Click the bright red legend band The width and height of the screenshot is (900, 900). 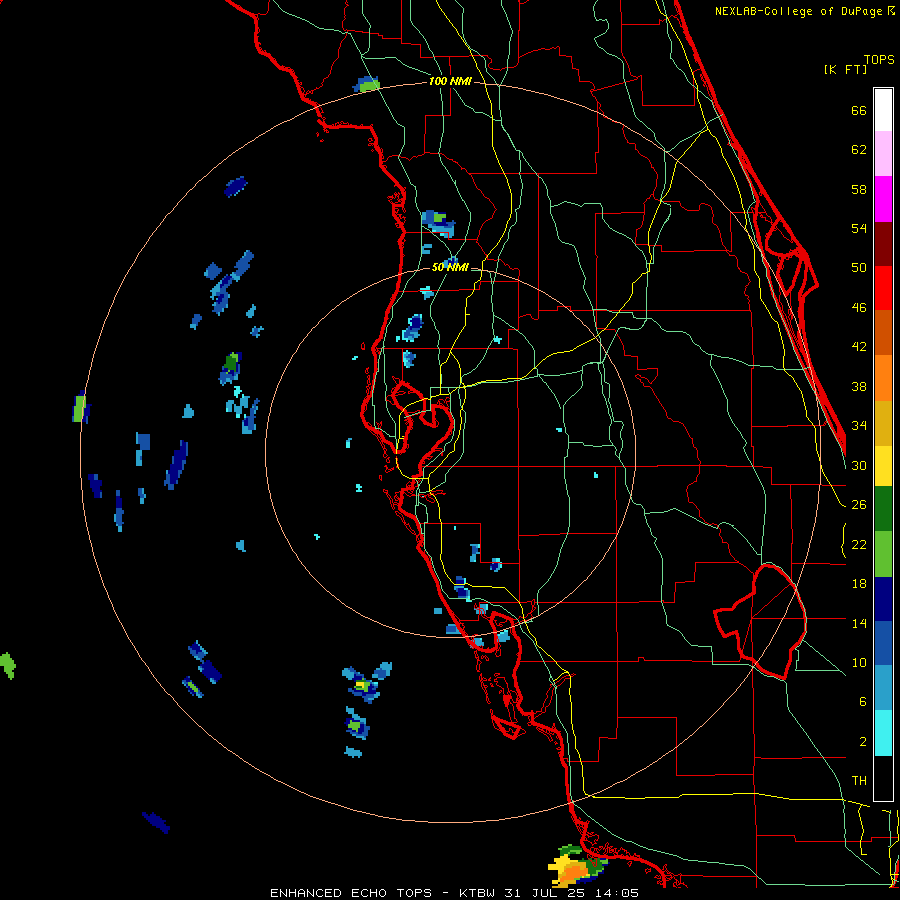pyautogui.click(x=883, y=288)
